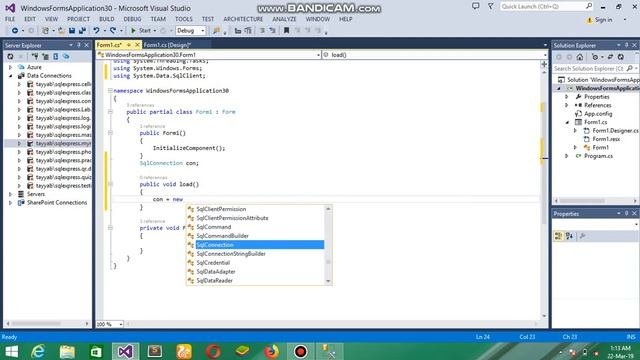
Task: Click Property Pages wrench icon in Properties
Action: coord(583,236)
